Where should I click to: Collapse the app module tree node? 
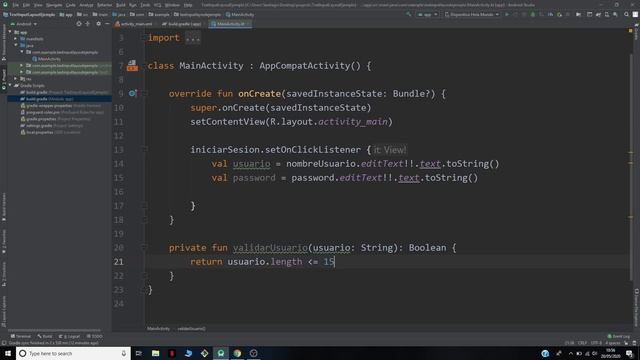coord(10,32)
